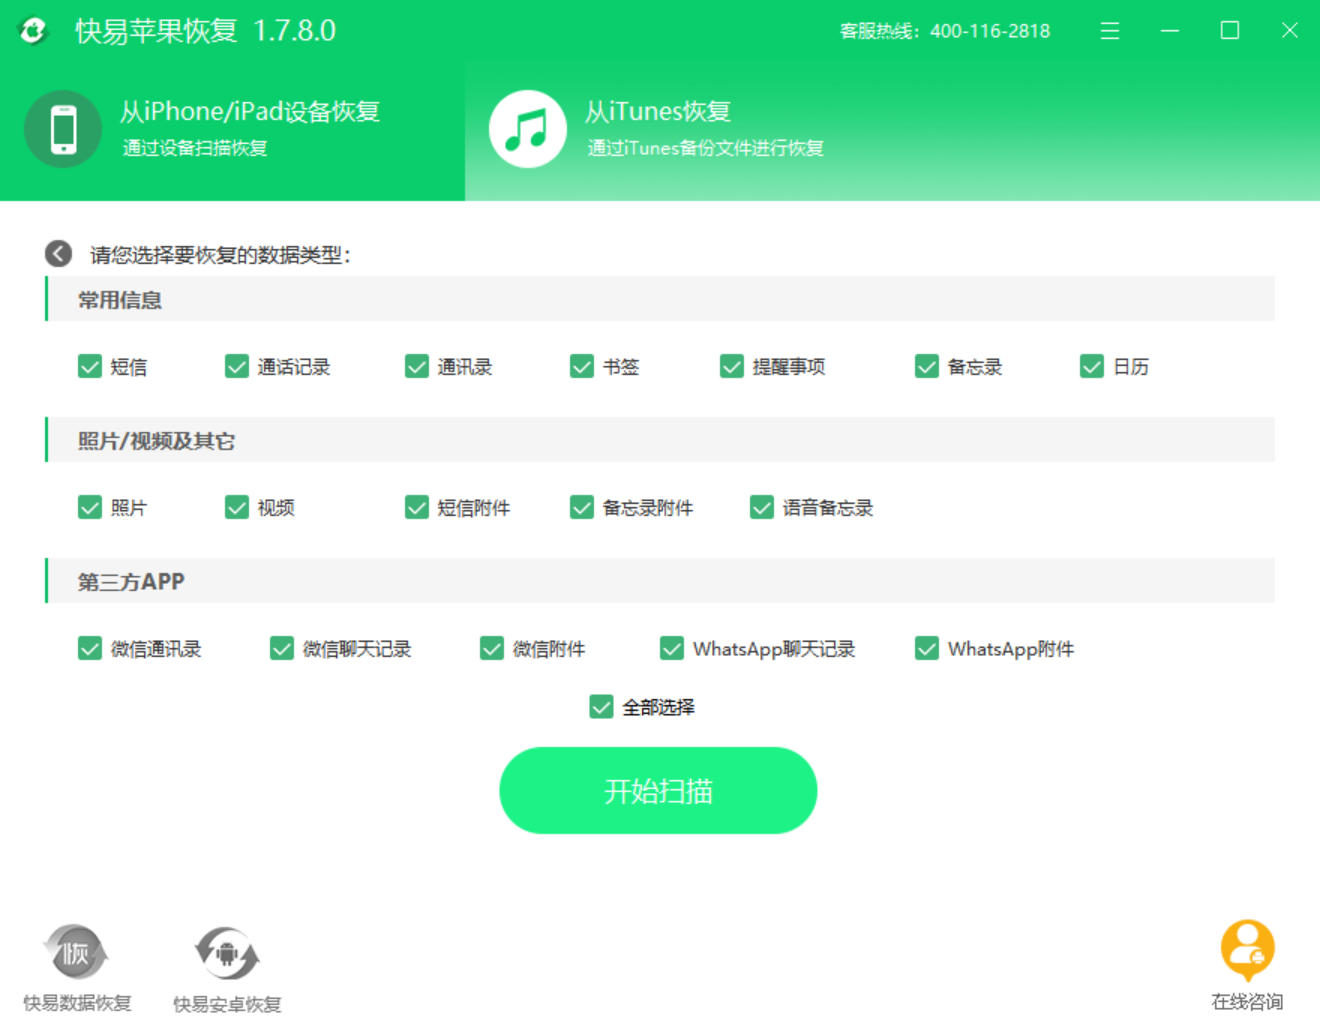Image resolution: width=1320 pixels, height=1020 pixels.
Task: Click the music note icon on the iTunes tab
Action: pyautogui.click(x=528, y=128)
